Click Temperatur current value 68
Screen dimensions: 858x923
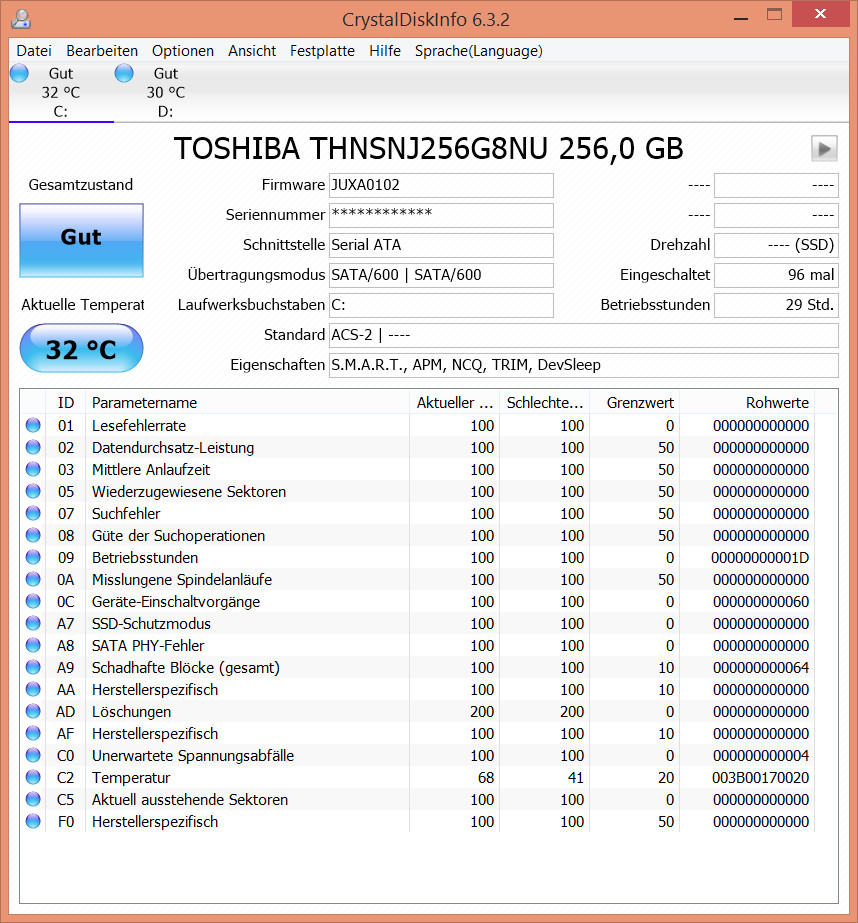click(485, 778)
